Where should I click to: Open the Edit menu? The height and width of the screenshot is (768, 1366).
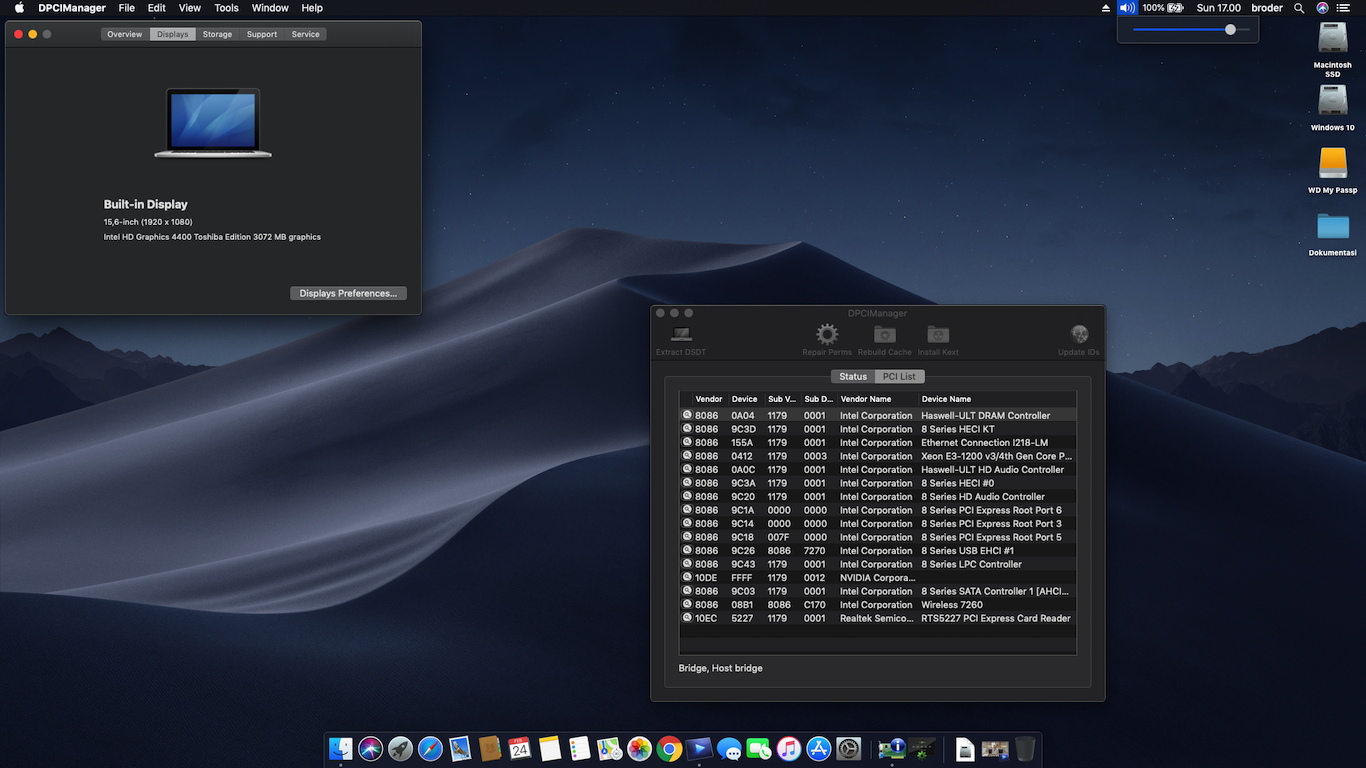[157, 8]
